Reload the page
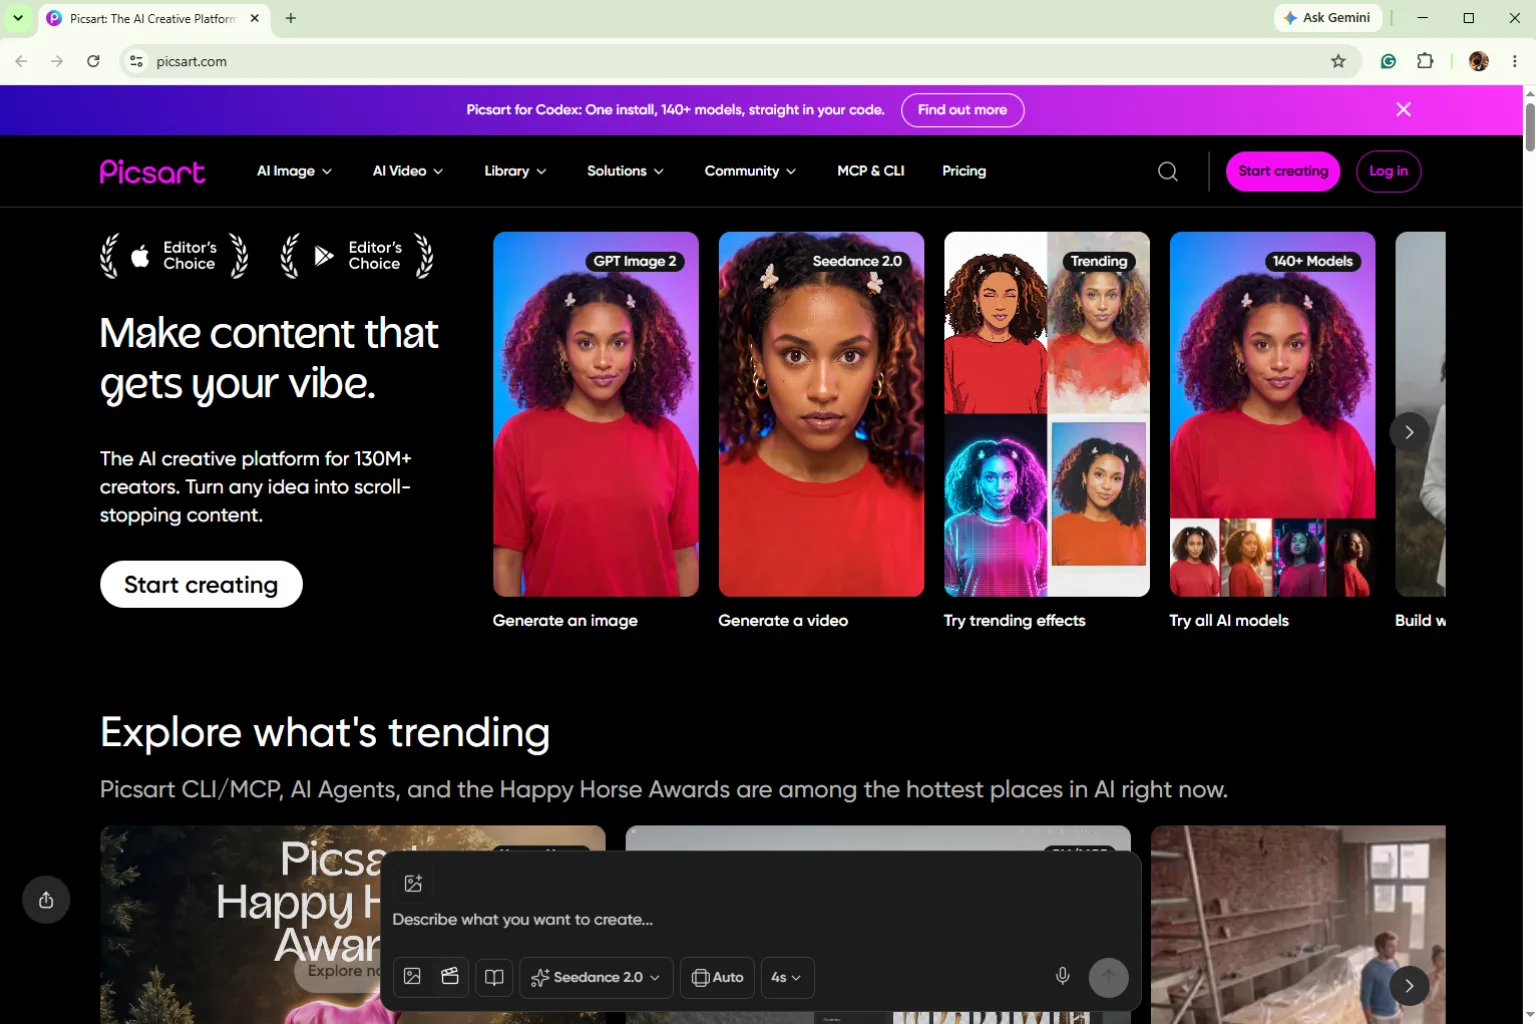Viewport: 1536px width, 1024px height. [x=93, y=61]
